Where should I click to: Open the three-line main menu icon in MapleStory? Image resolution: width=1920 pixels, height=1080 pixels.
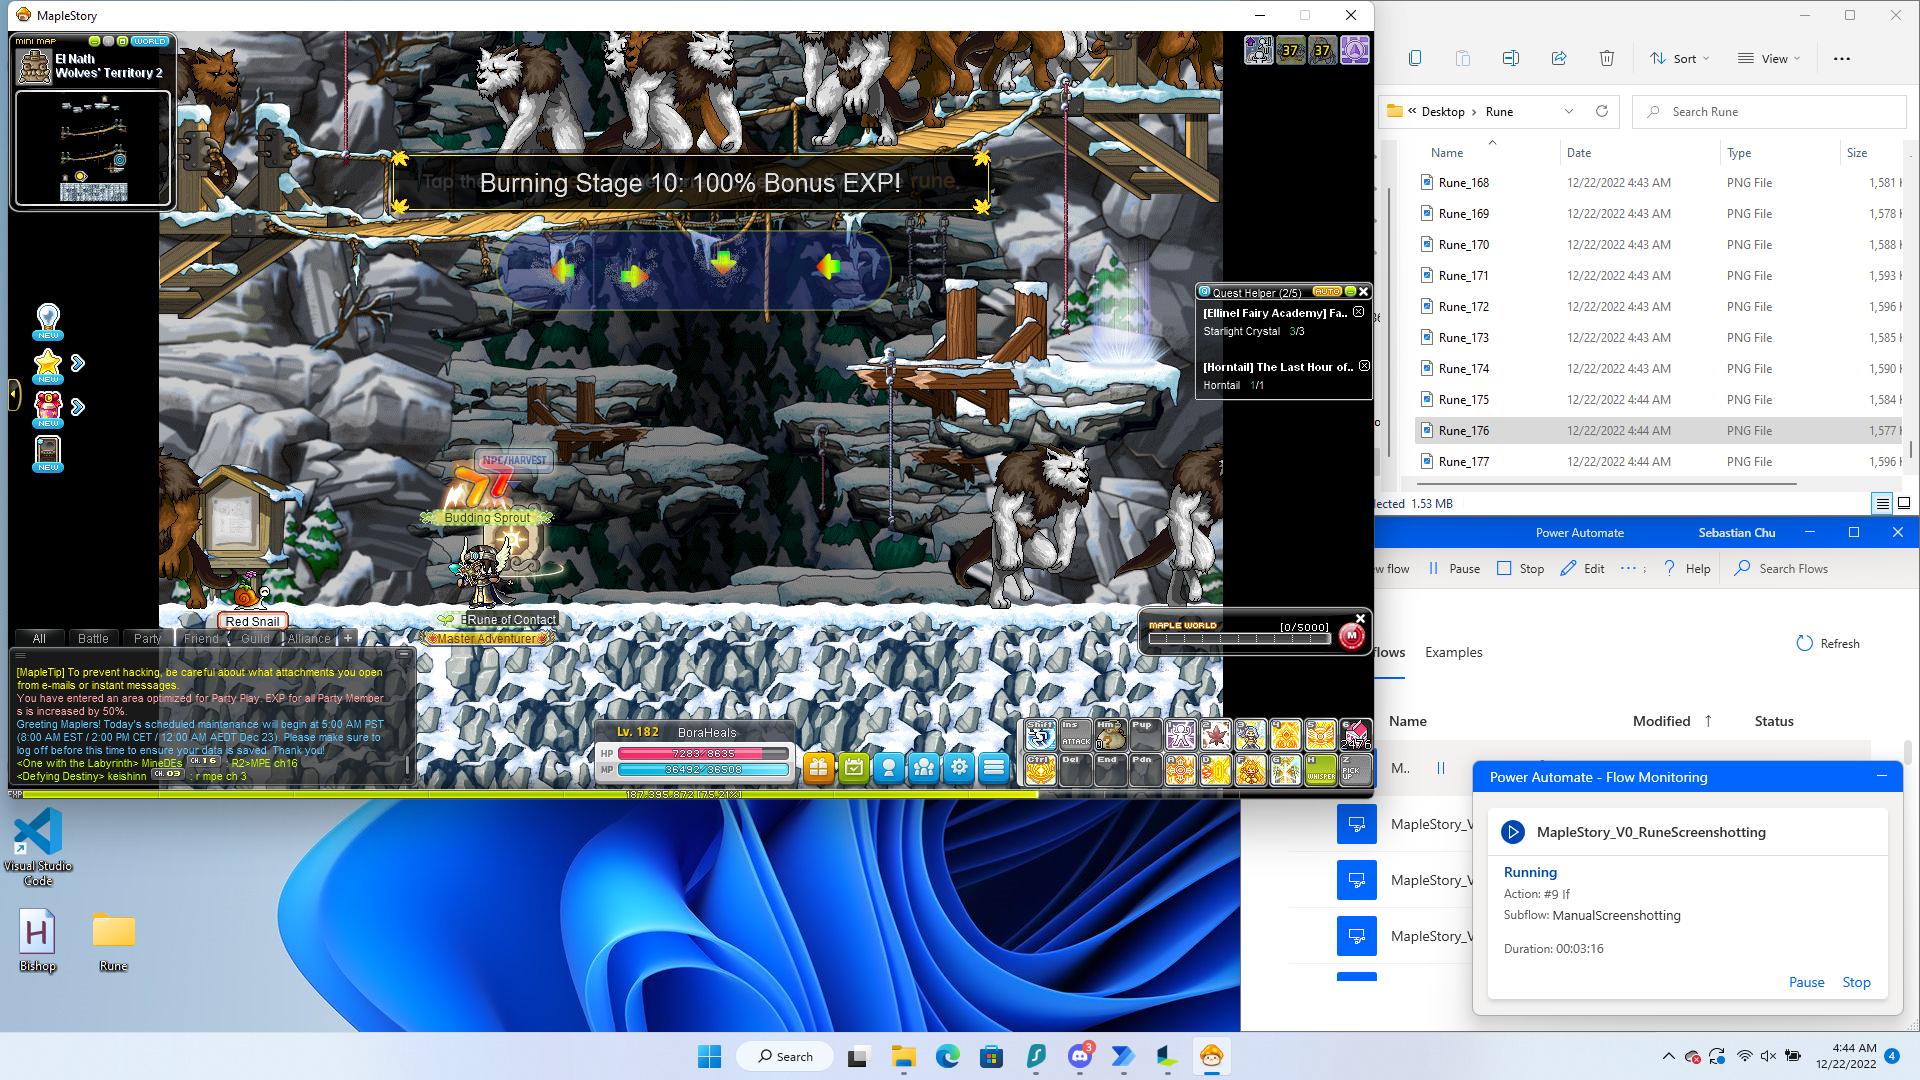click(x=994, y=768)
